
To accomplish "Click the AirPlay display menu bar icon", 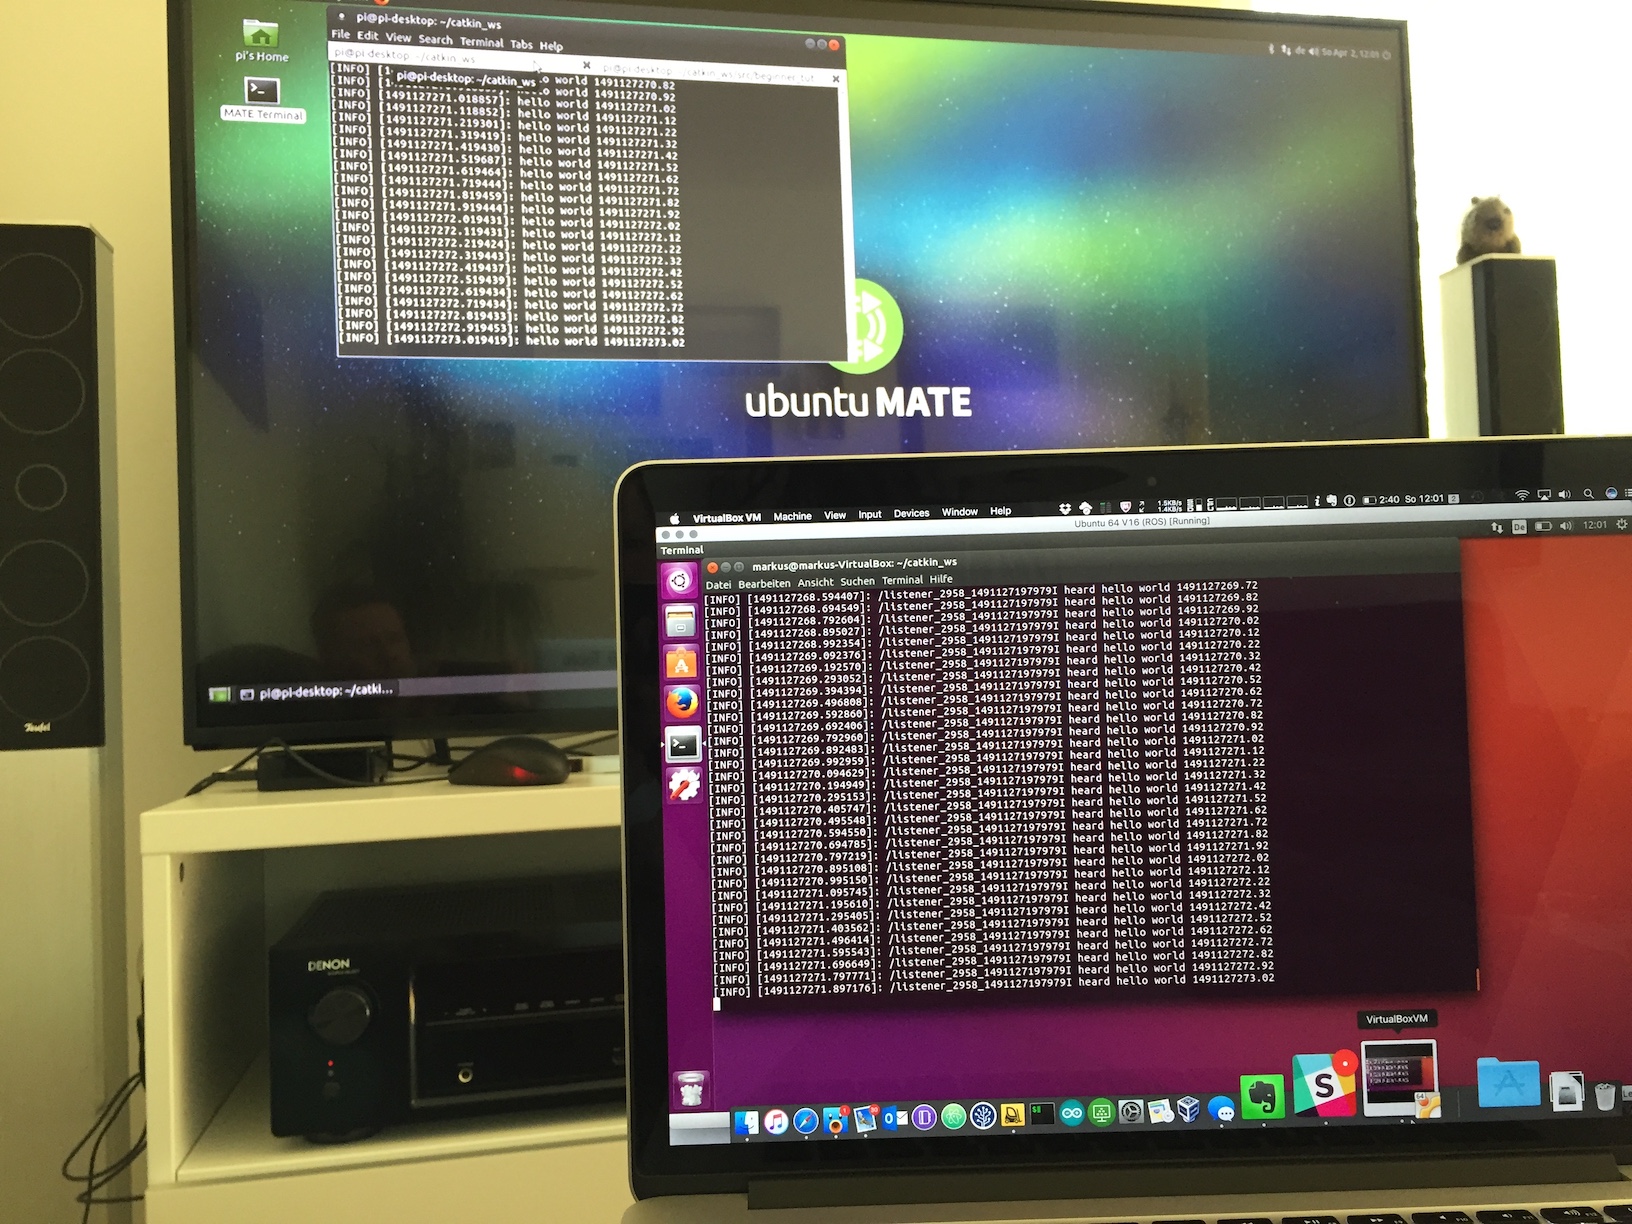I will [x=1543, y=495].
